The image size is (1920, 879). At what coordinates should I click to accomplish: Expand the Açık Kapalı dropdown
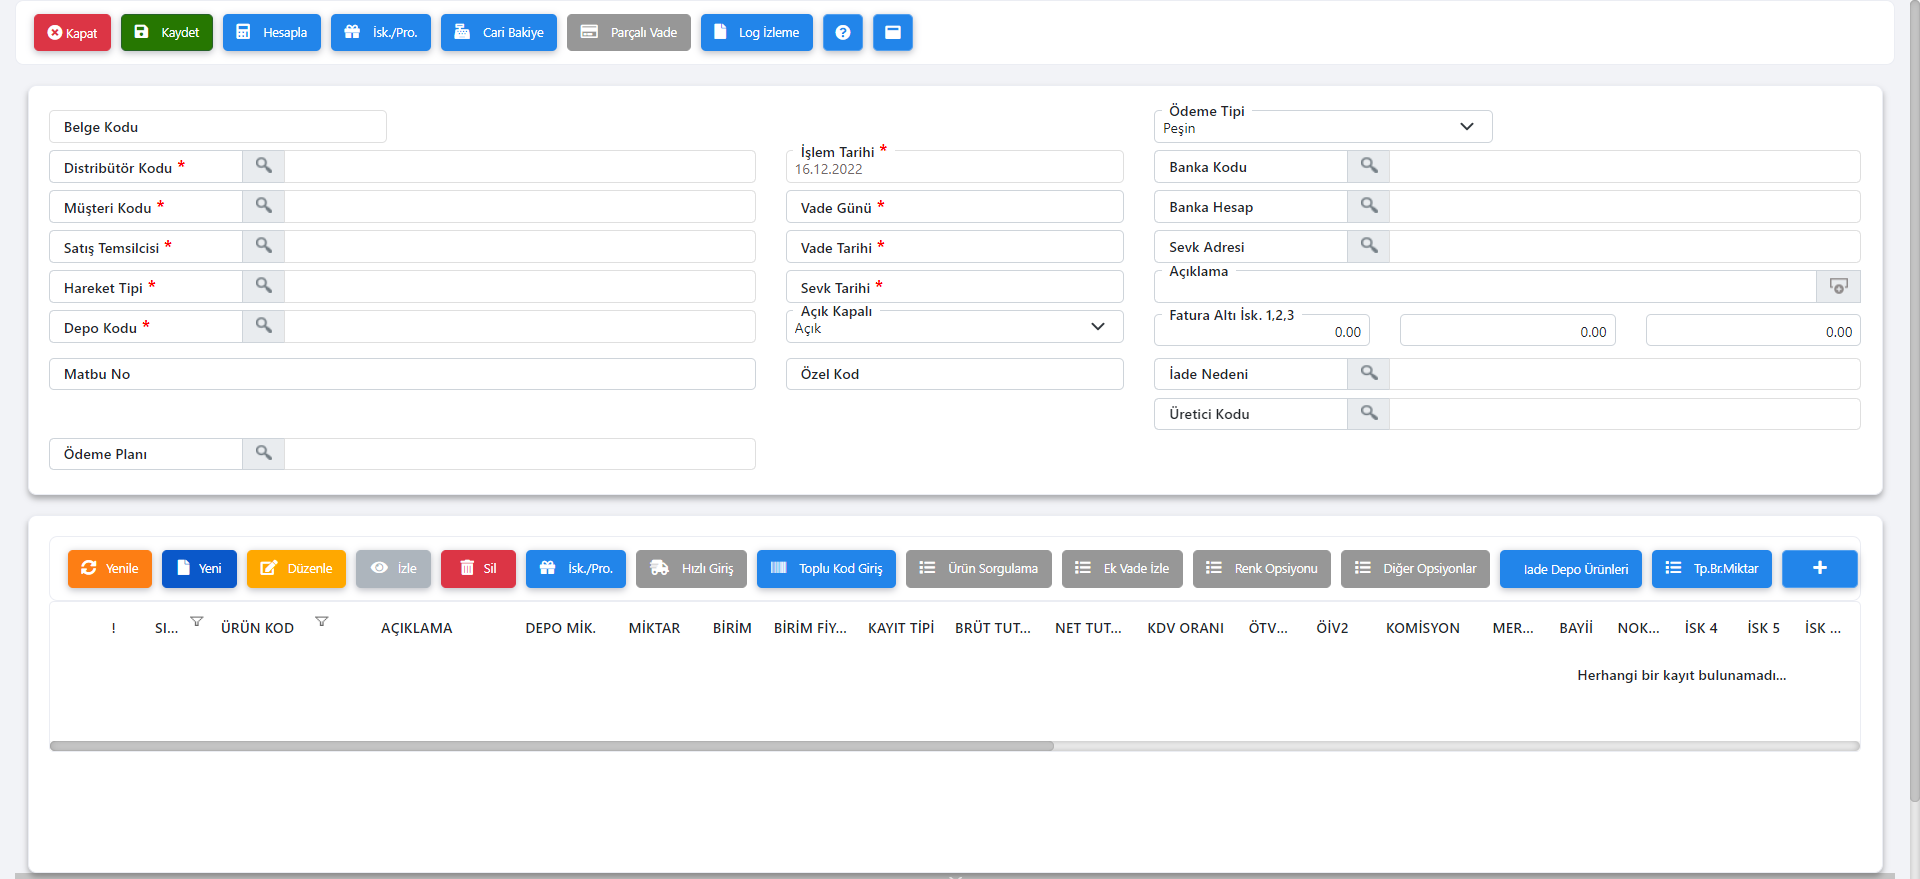pos(1097,327)
